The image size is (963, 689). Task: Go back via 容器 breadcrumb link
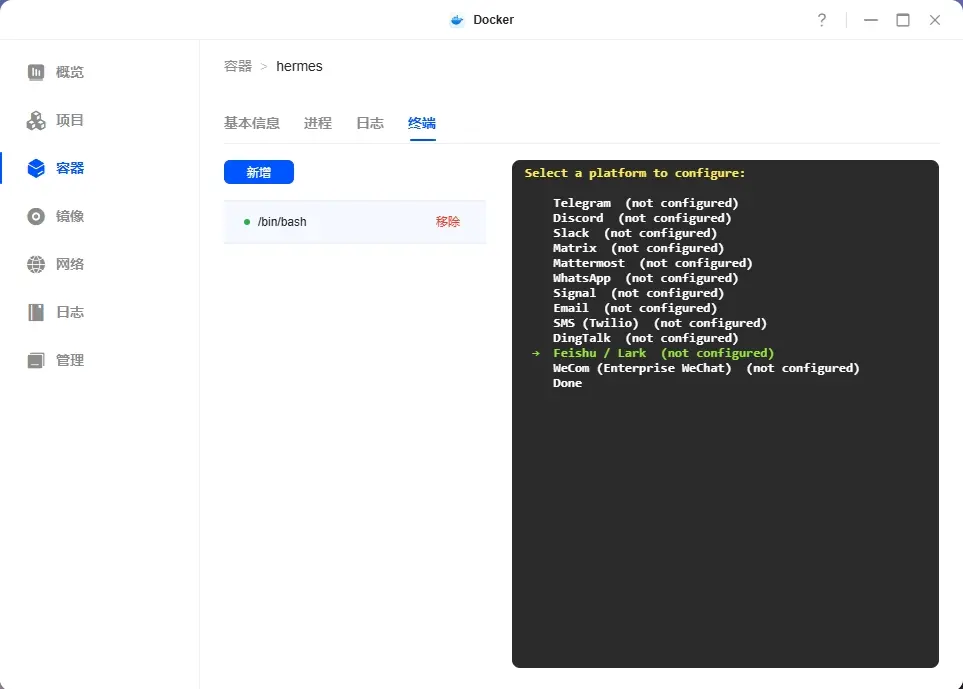pyautogui.click(x=238, y=66)
